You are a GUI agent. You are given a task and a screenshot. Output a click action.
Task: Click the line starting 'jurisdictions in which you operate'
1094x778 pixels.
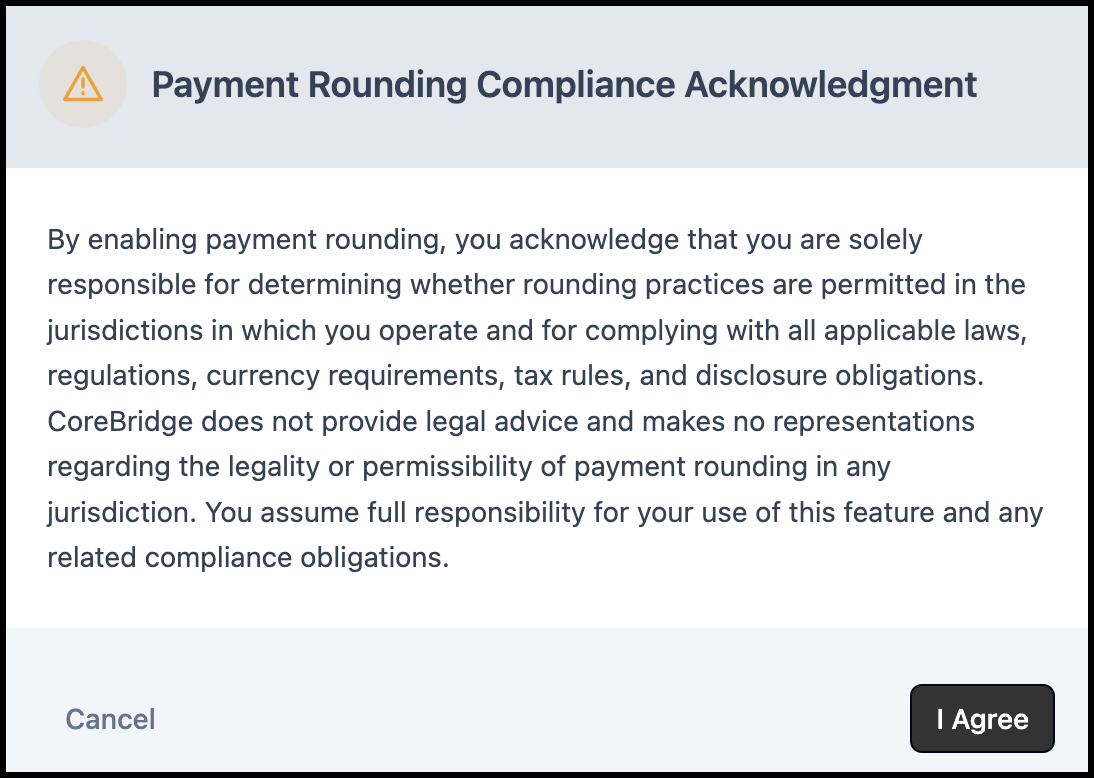click(x=537, y=331)
